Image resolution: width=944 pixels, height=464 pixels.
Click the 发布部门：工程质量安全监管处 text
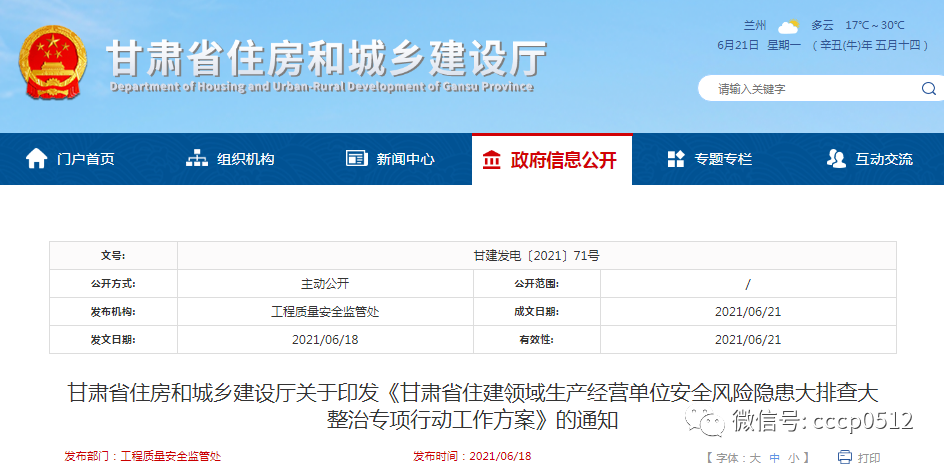tap(143, 456)
